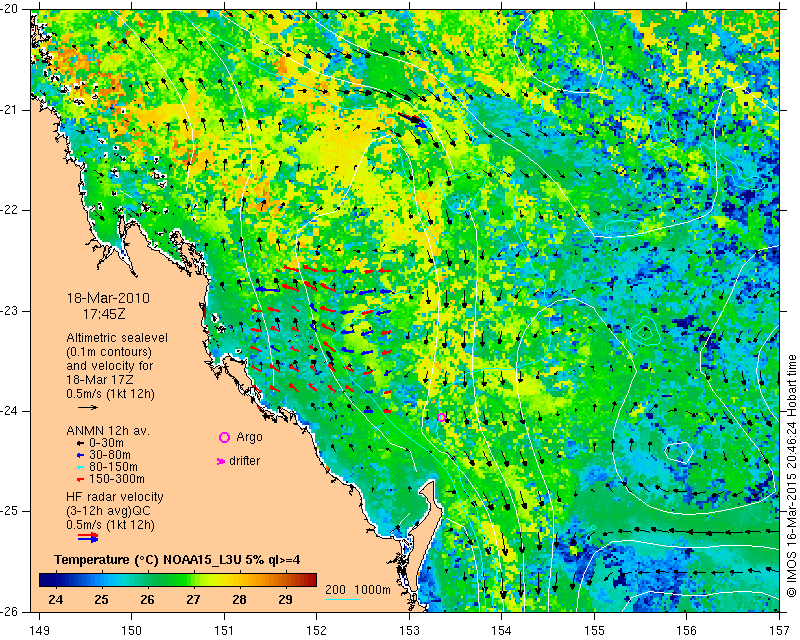
Task: Click the latitude axis label -25
Action: pyautogui.click(x=9, y=511)
